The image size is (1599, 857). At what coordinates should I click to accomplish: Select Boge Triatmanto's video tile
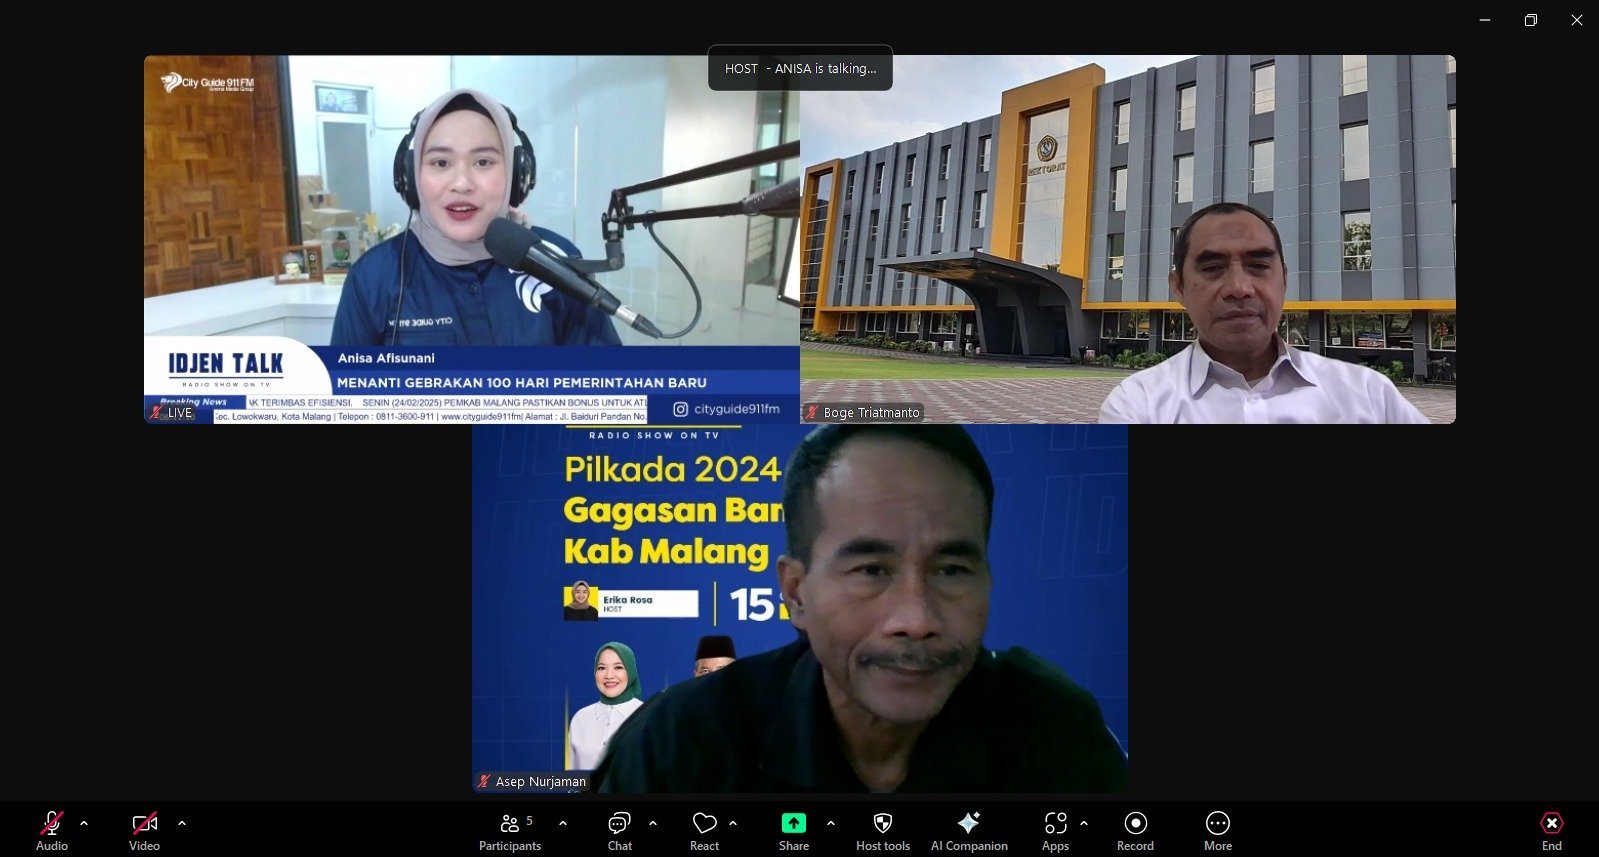(1127, 239)
